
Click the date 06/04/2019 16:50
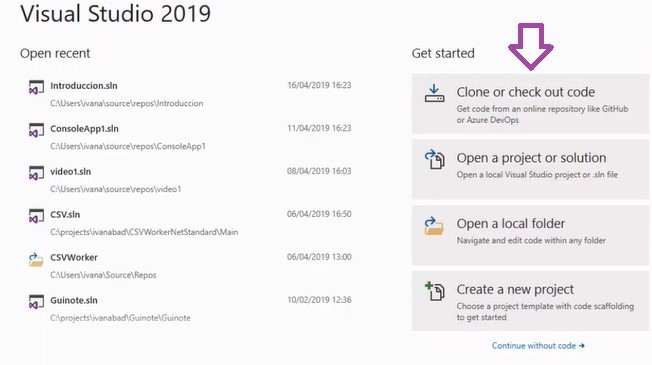(319, 214)
